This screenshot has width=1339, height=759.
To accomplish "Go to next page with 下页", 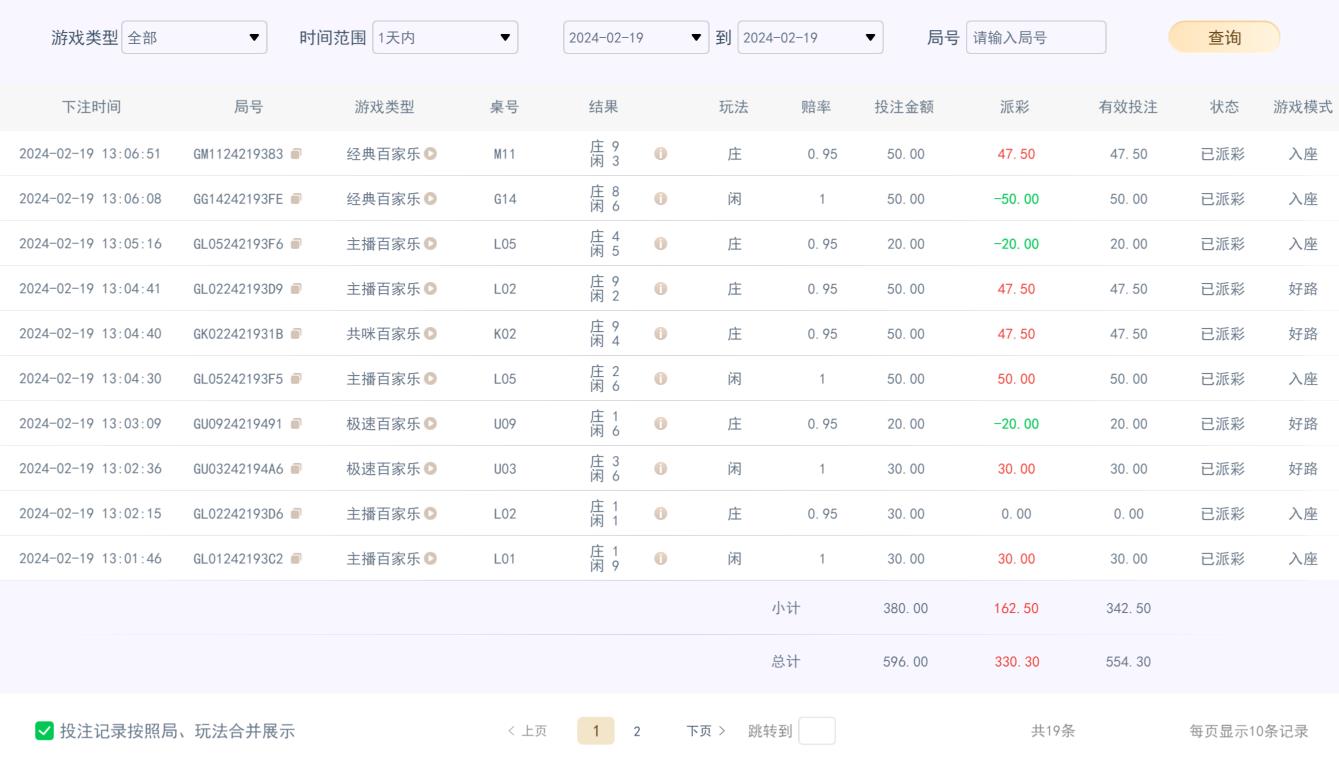I will coord(706,731).
